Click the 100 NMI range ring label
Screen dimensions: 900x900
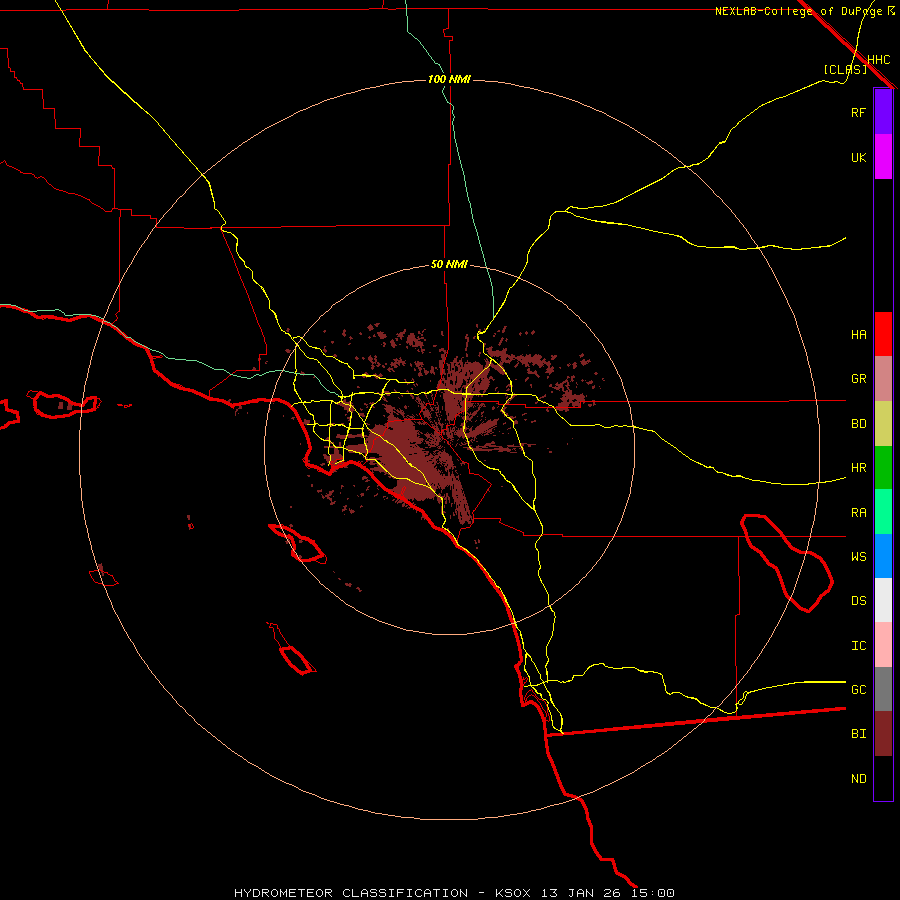click(449, 79)
